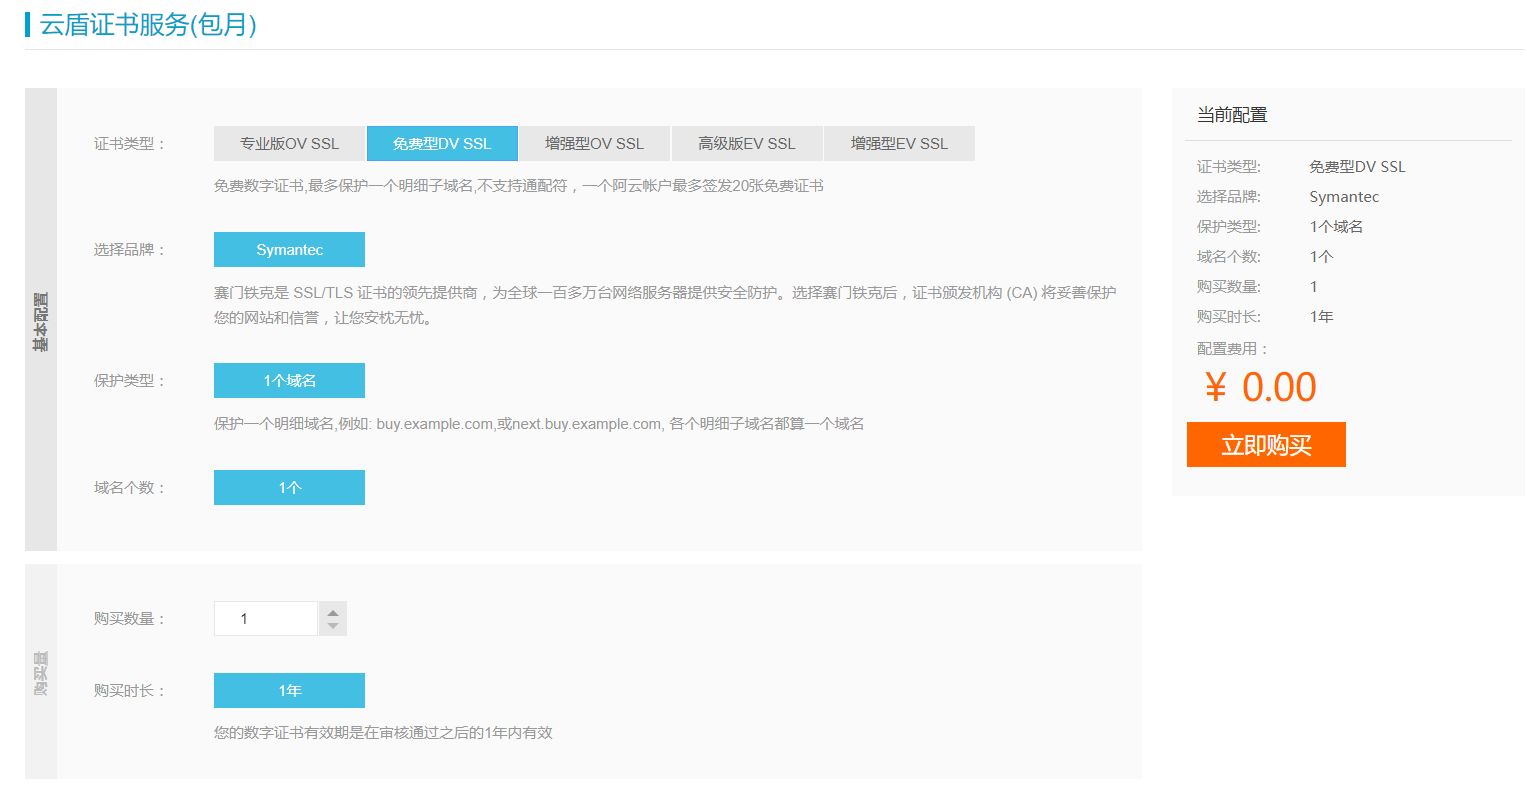Click summary value 1年 in 当前配置

click(1321, 317)
